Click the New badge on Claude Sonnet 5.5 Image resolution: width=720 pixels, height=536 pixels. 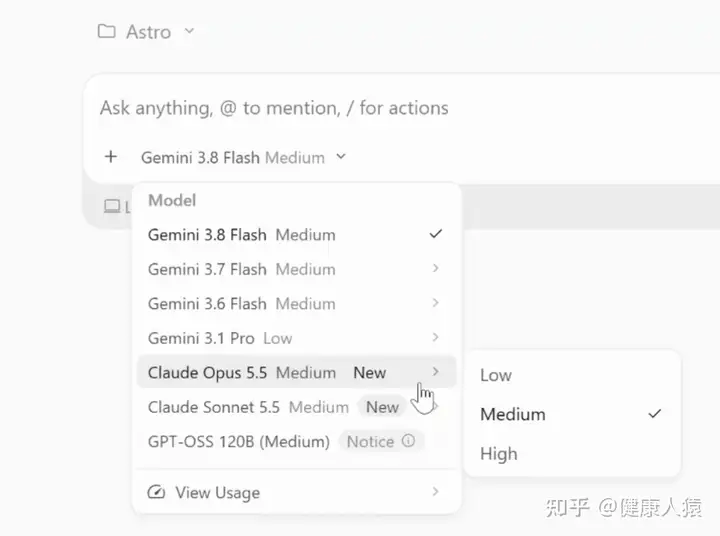382,407
